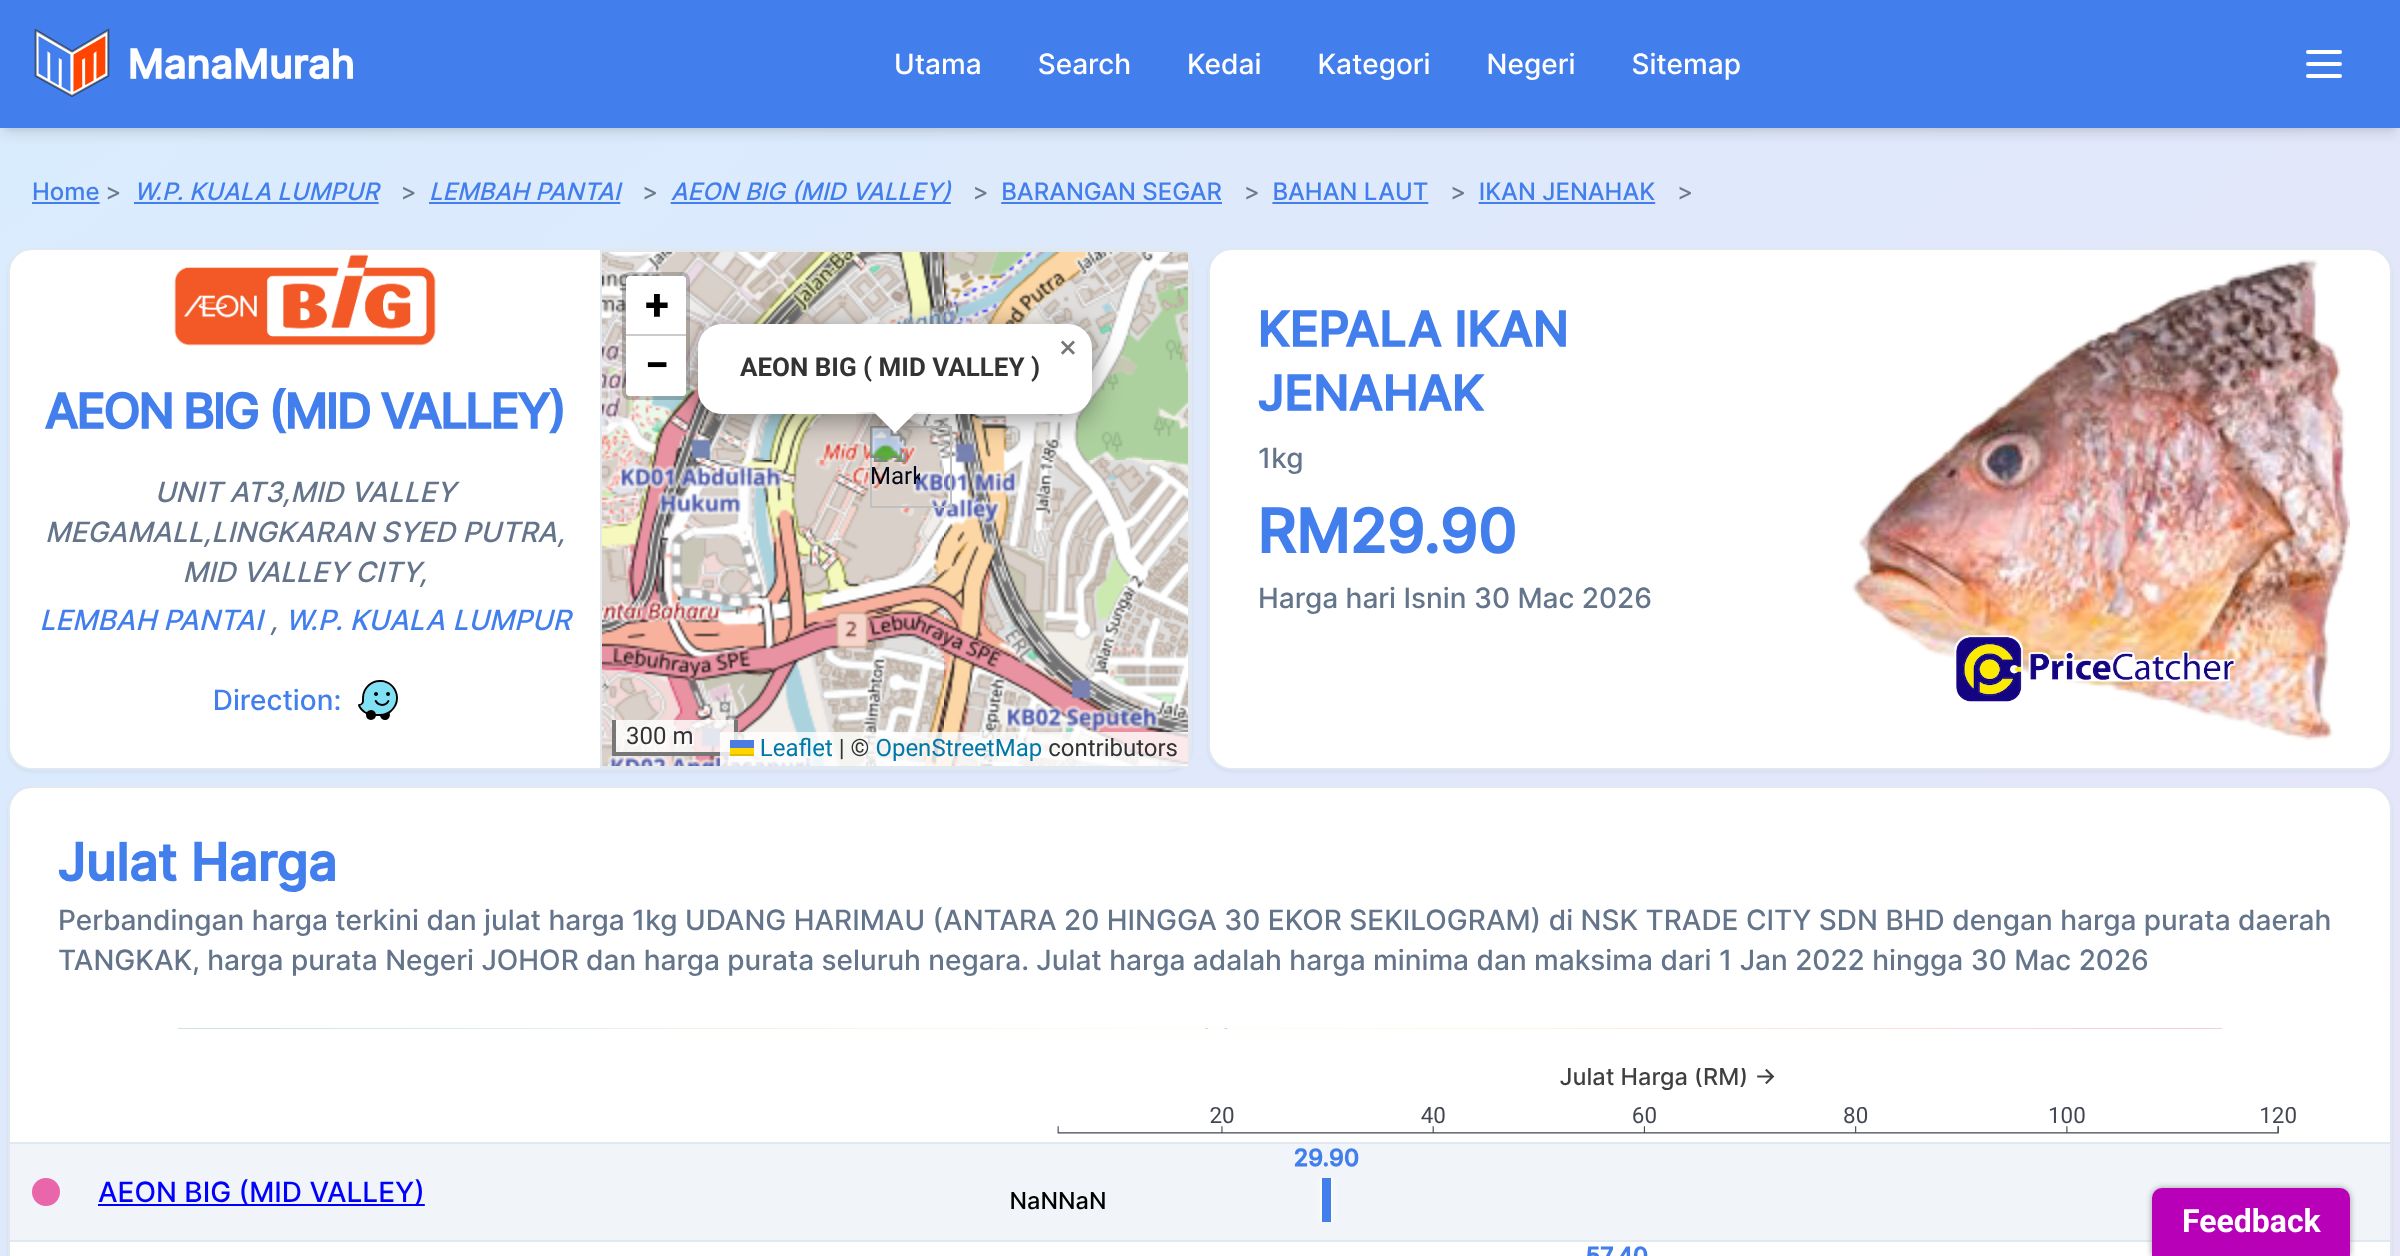Screen dimensions: 2400x1256
Task: Click the AEON BIG (MID VALLEY) chart row link
Action: pos(261,1192)
